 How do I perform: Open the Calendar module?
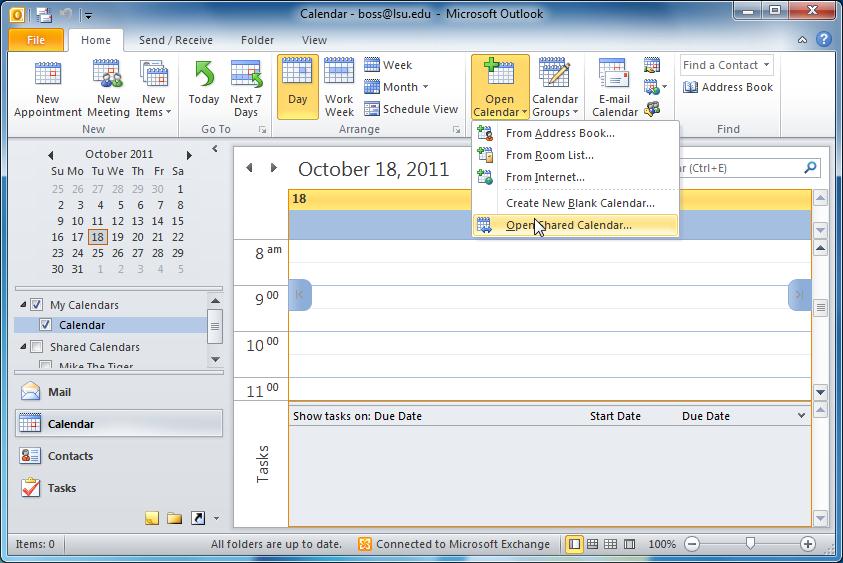point(118,424)
